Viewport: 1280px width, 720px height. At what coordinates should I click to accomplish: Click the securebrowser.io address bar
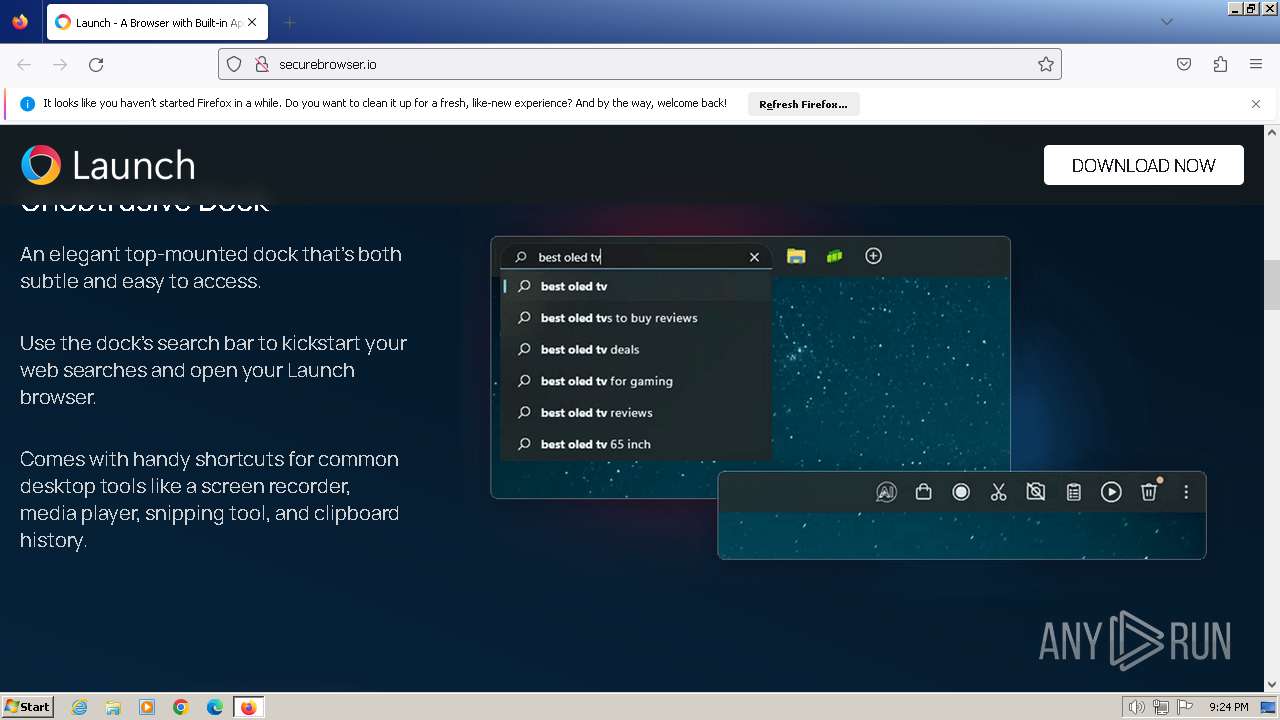pyautogui.click(x=640, y=64)
